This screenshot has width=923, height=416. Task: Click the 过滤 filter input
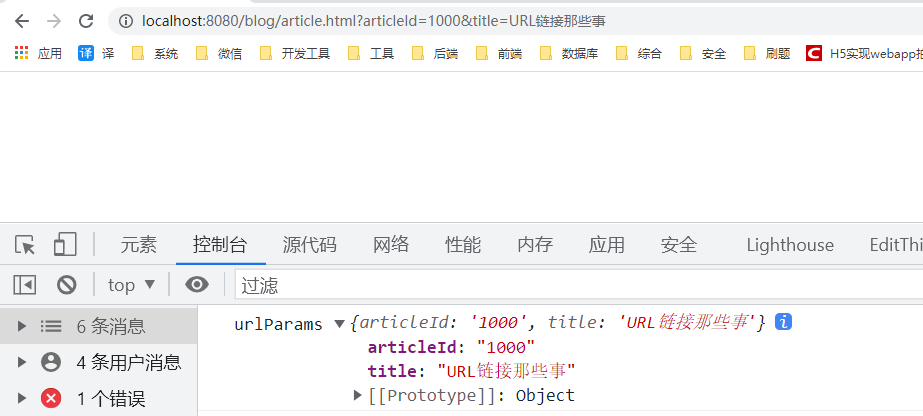click(579, 285)
